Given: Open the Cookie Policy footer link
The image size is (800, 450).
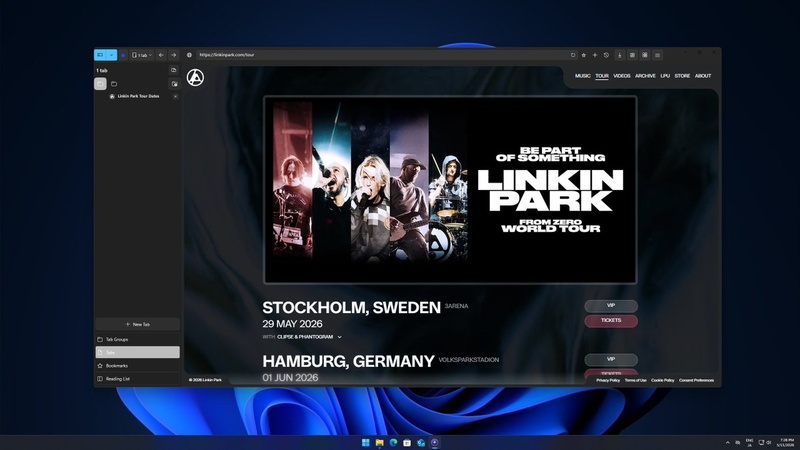Looking at the screenshot, I should tap(663, 380).
